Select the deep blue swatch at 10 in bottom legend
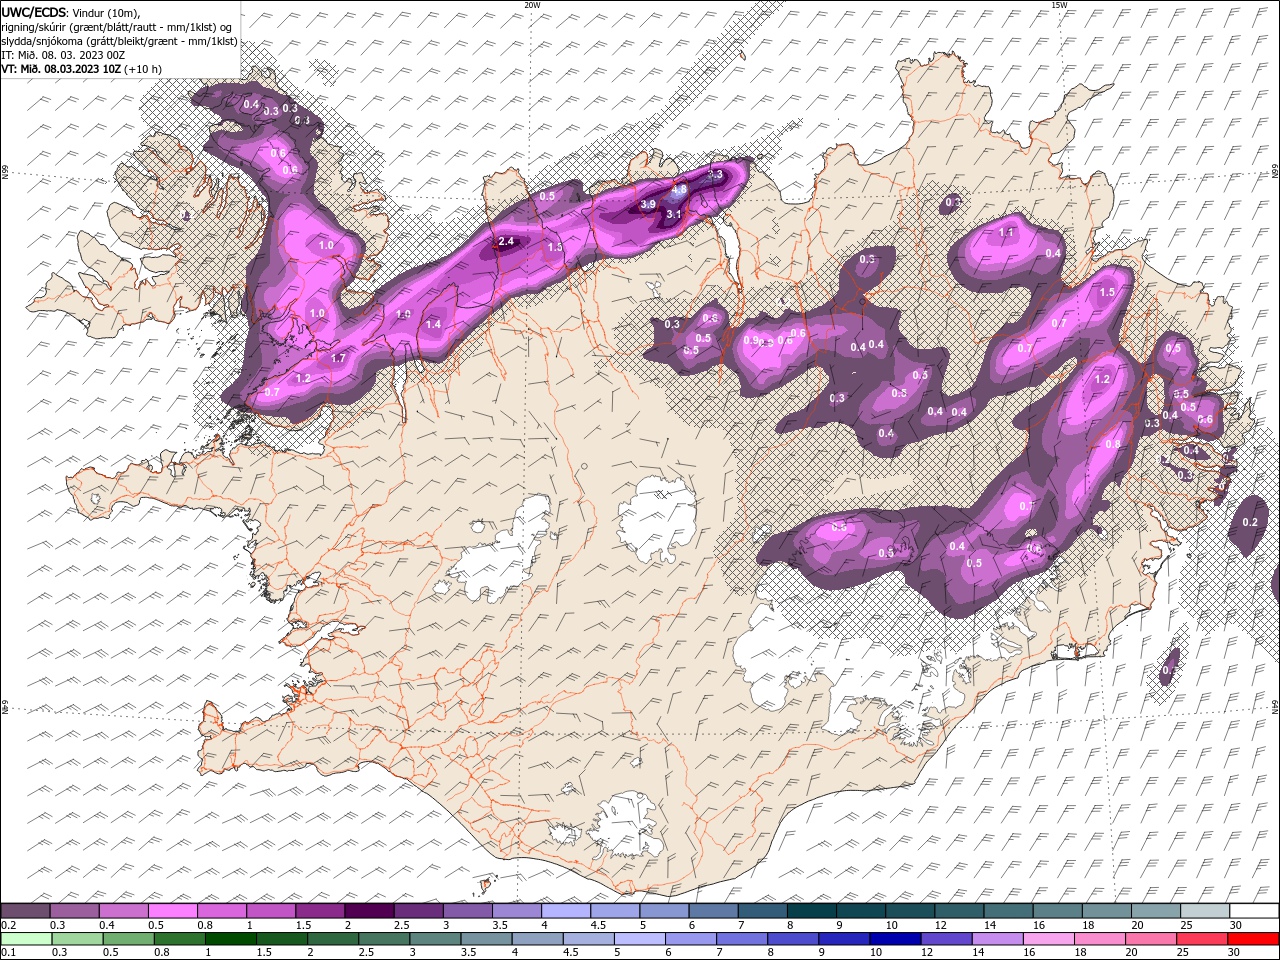 tap(895, 939)
